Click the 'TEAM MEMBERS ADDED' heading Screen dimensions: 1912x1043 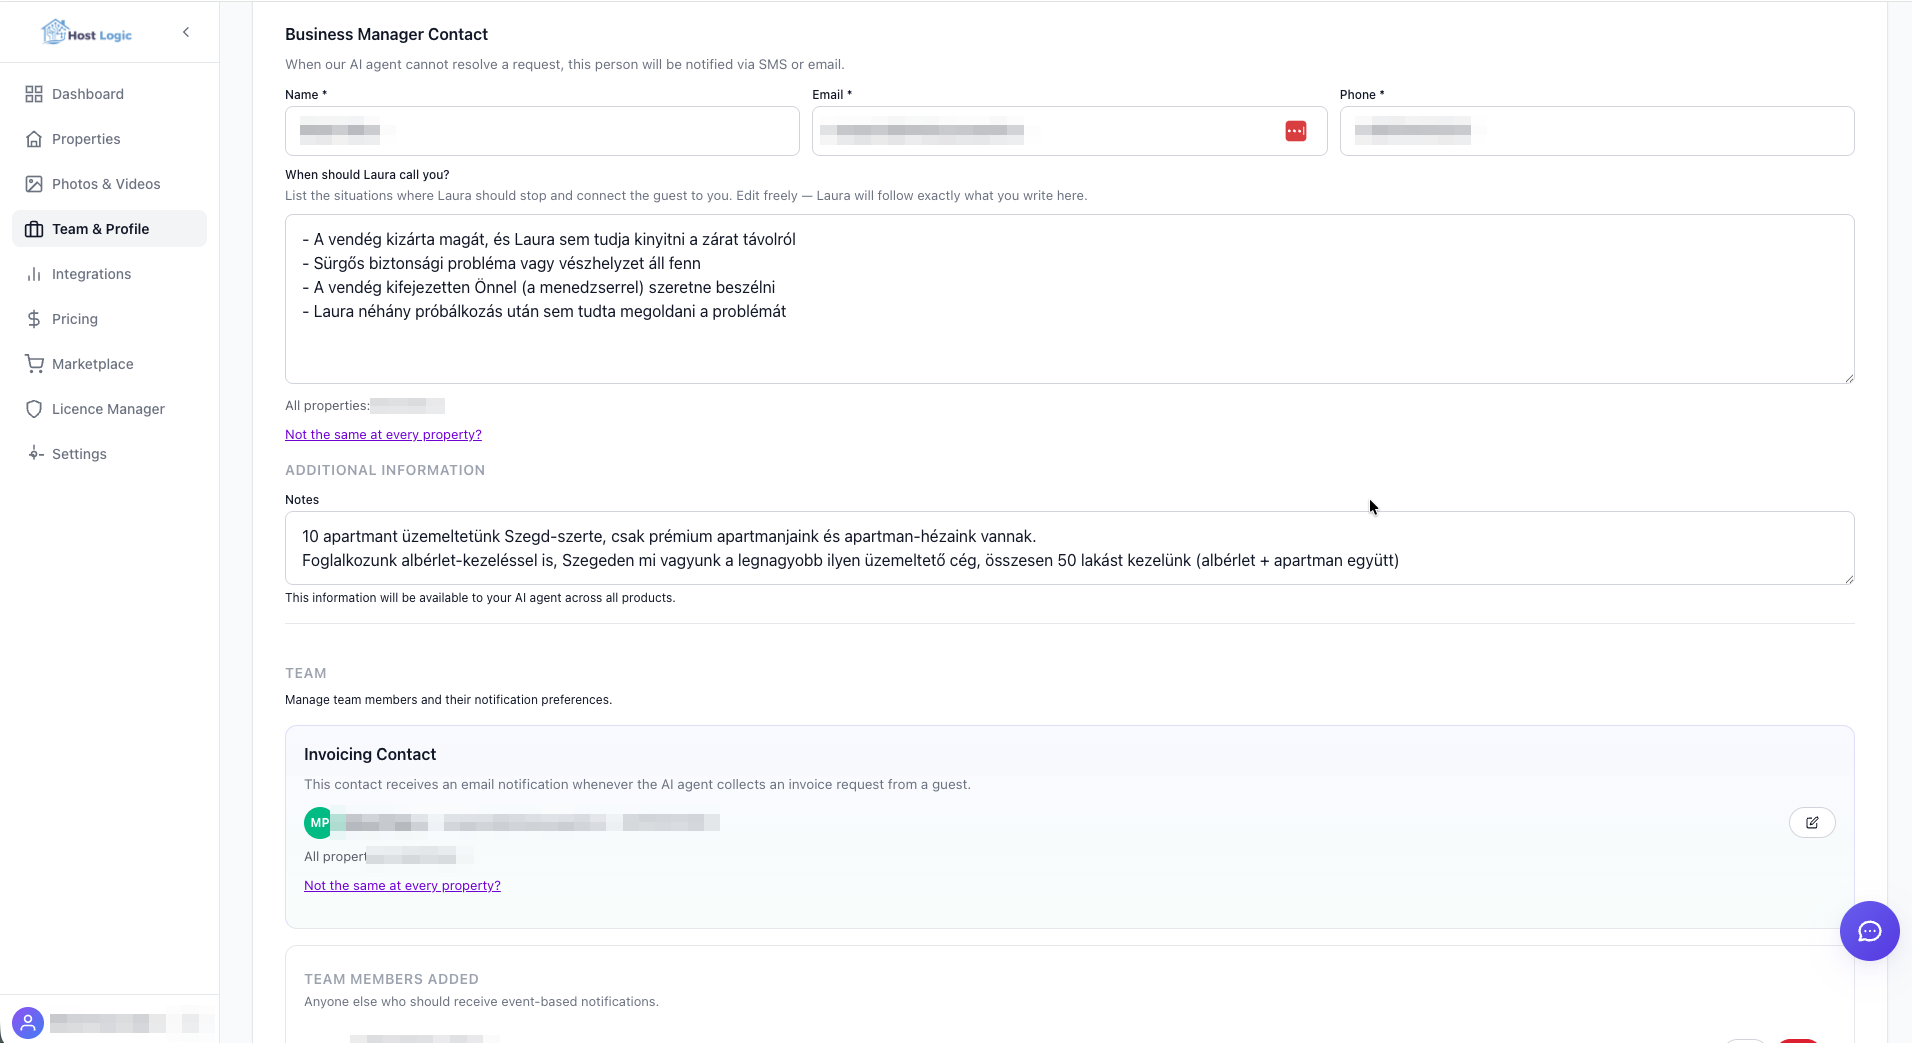coord(391,979)
